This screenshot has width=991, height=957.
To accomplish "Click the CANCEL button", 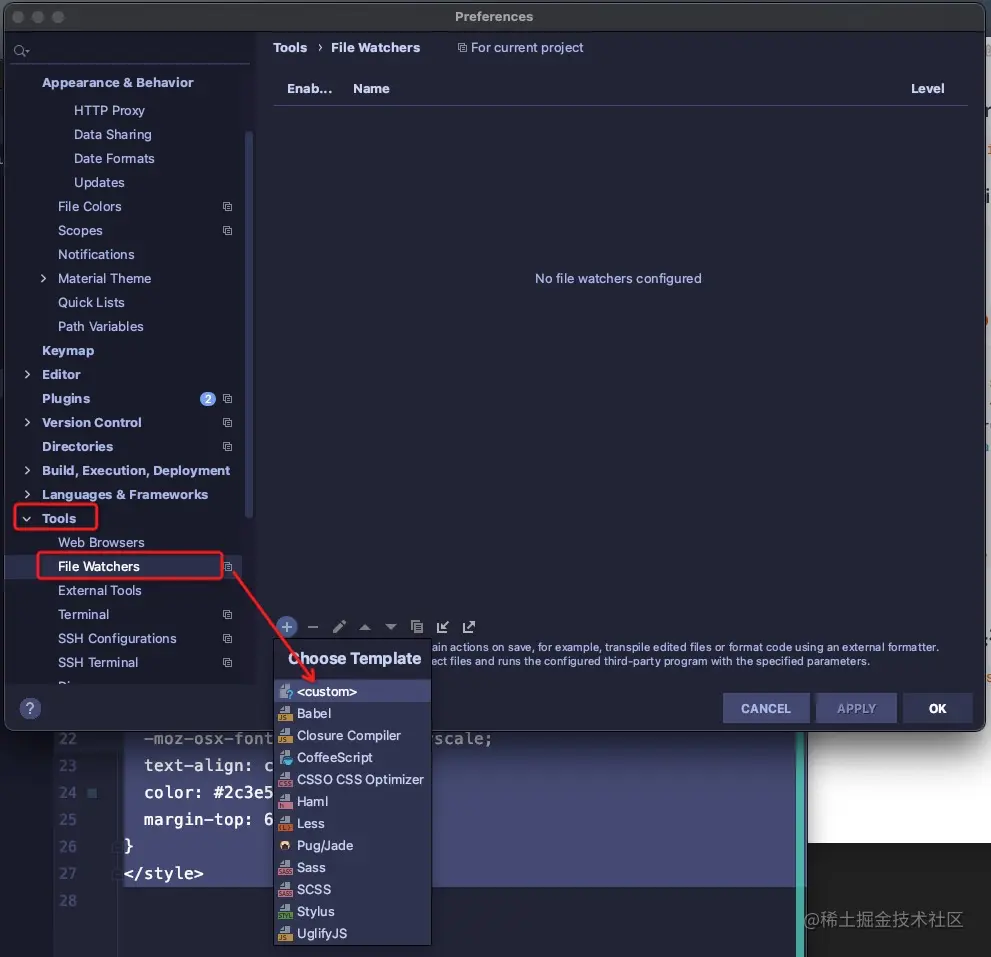I will (x=765, y=708).
